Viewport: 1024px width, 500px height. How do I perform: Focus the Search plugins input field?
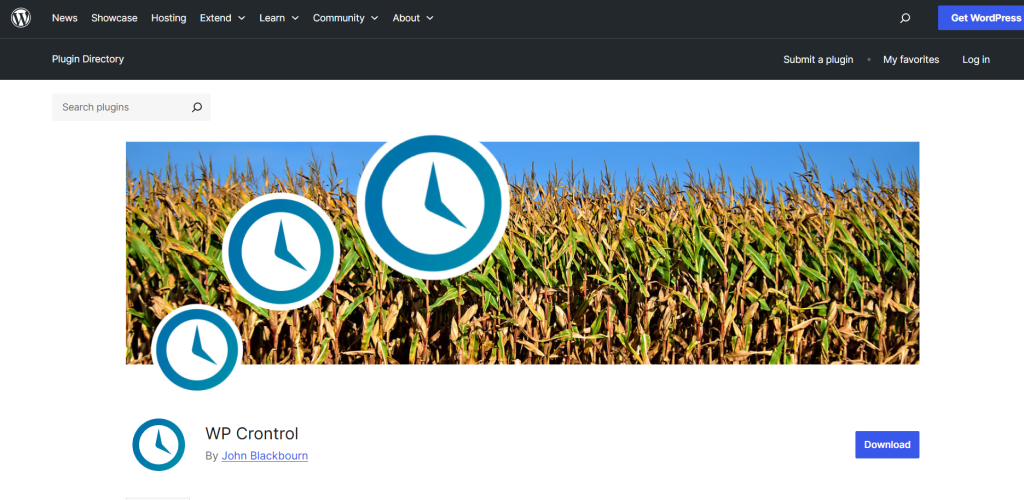pos(120,107)
